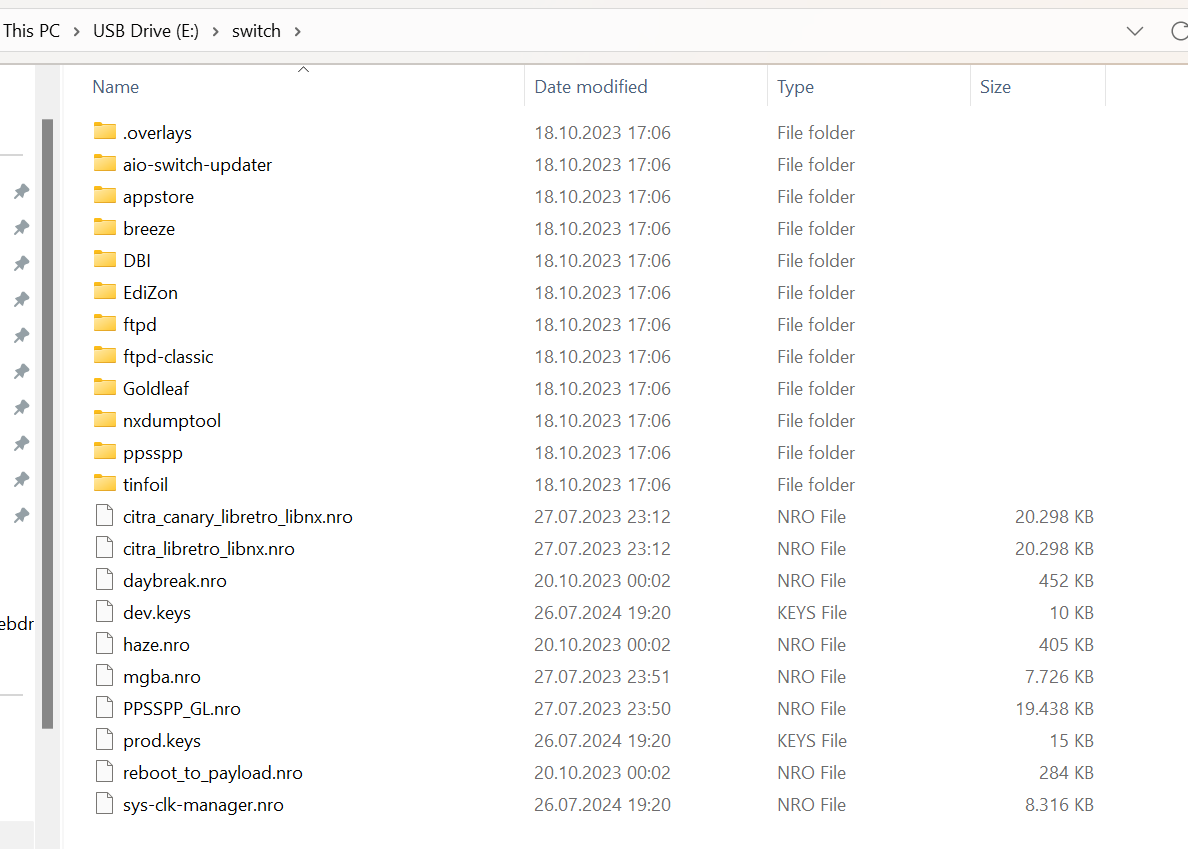Image resolution: width=1188 pixels, height=856 pixels.
Task: Click the ftpd folder icon
Action: tap(105, 323)
